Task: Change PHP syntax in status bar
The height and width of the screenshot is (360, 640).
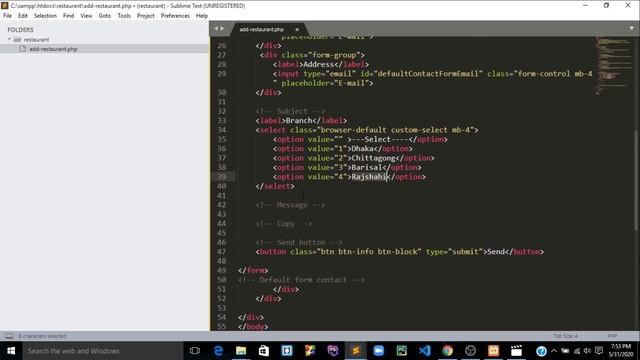Action: click(x=612, y=336)
